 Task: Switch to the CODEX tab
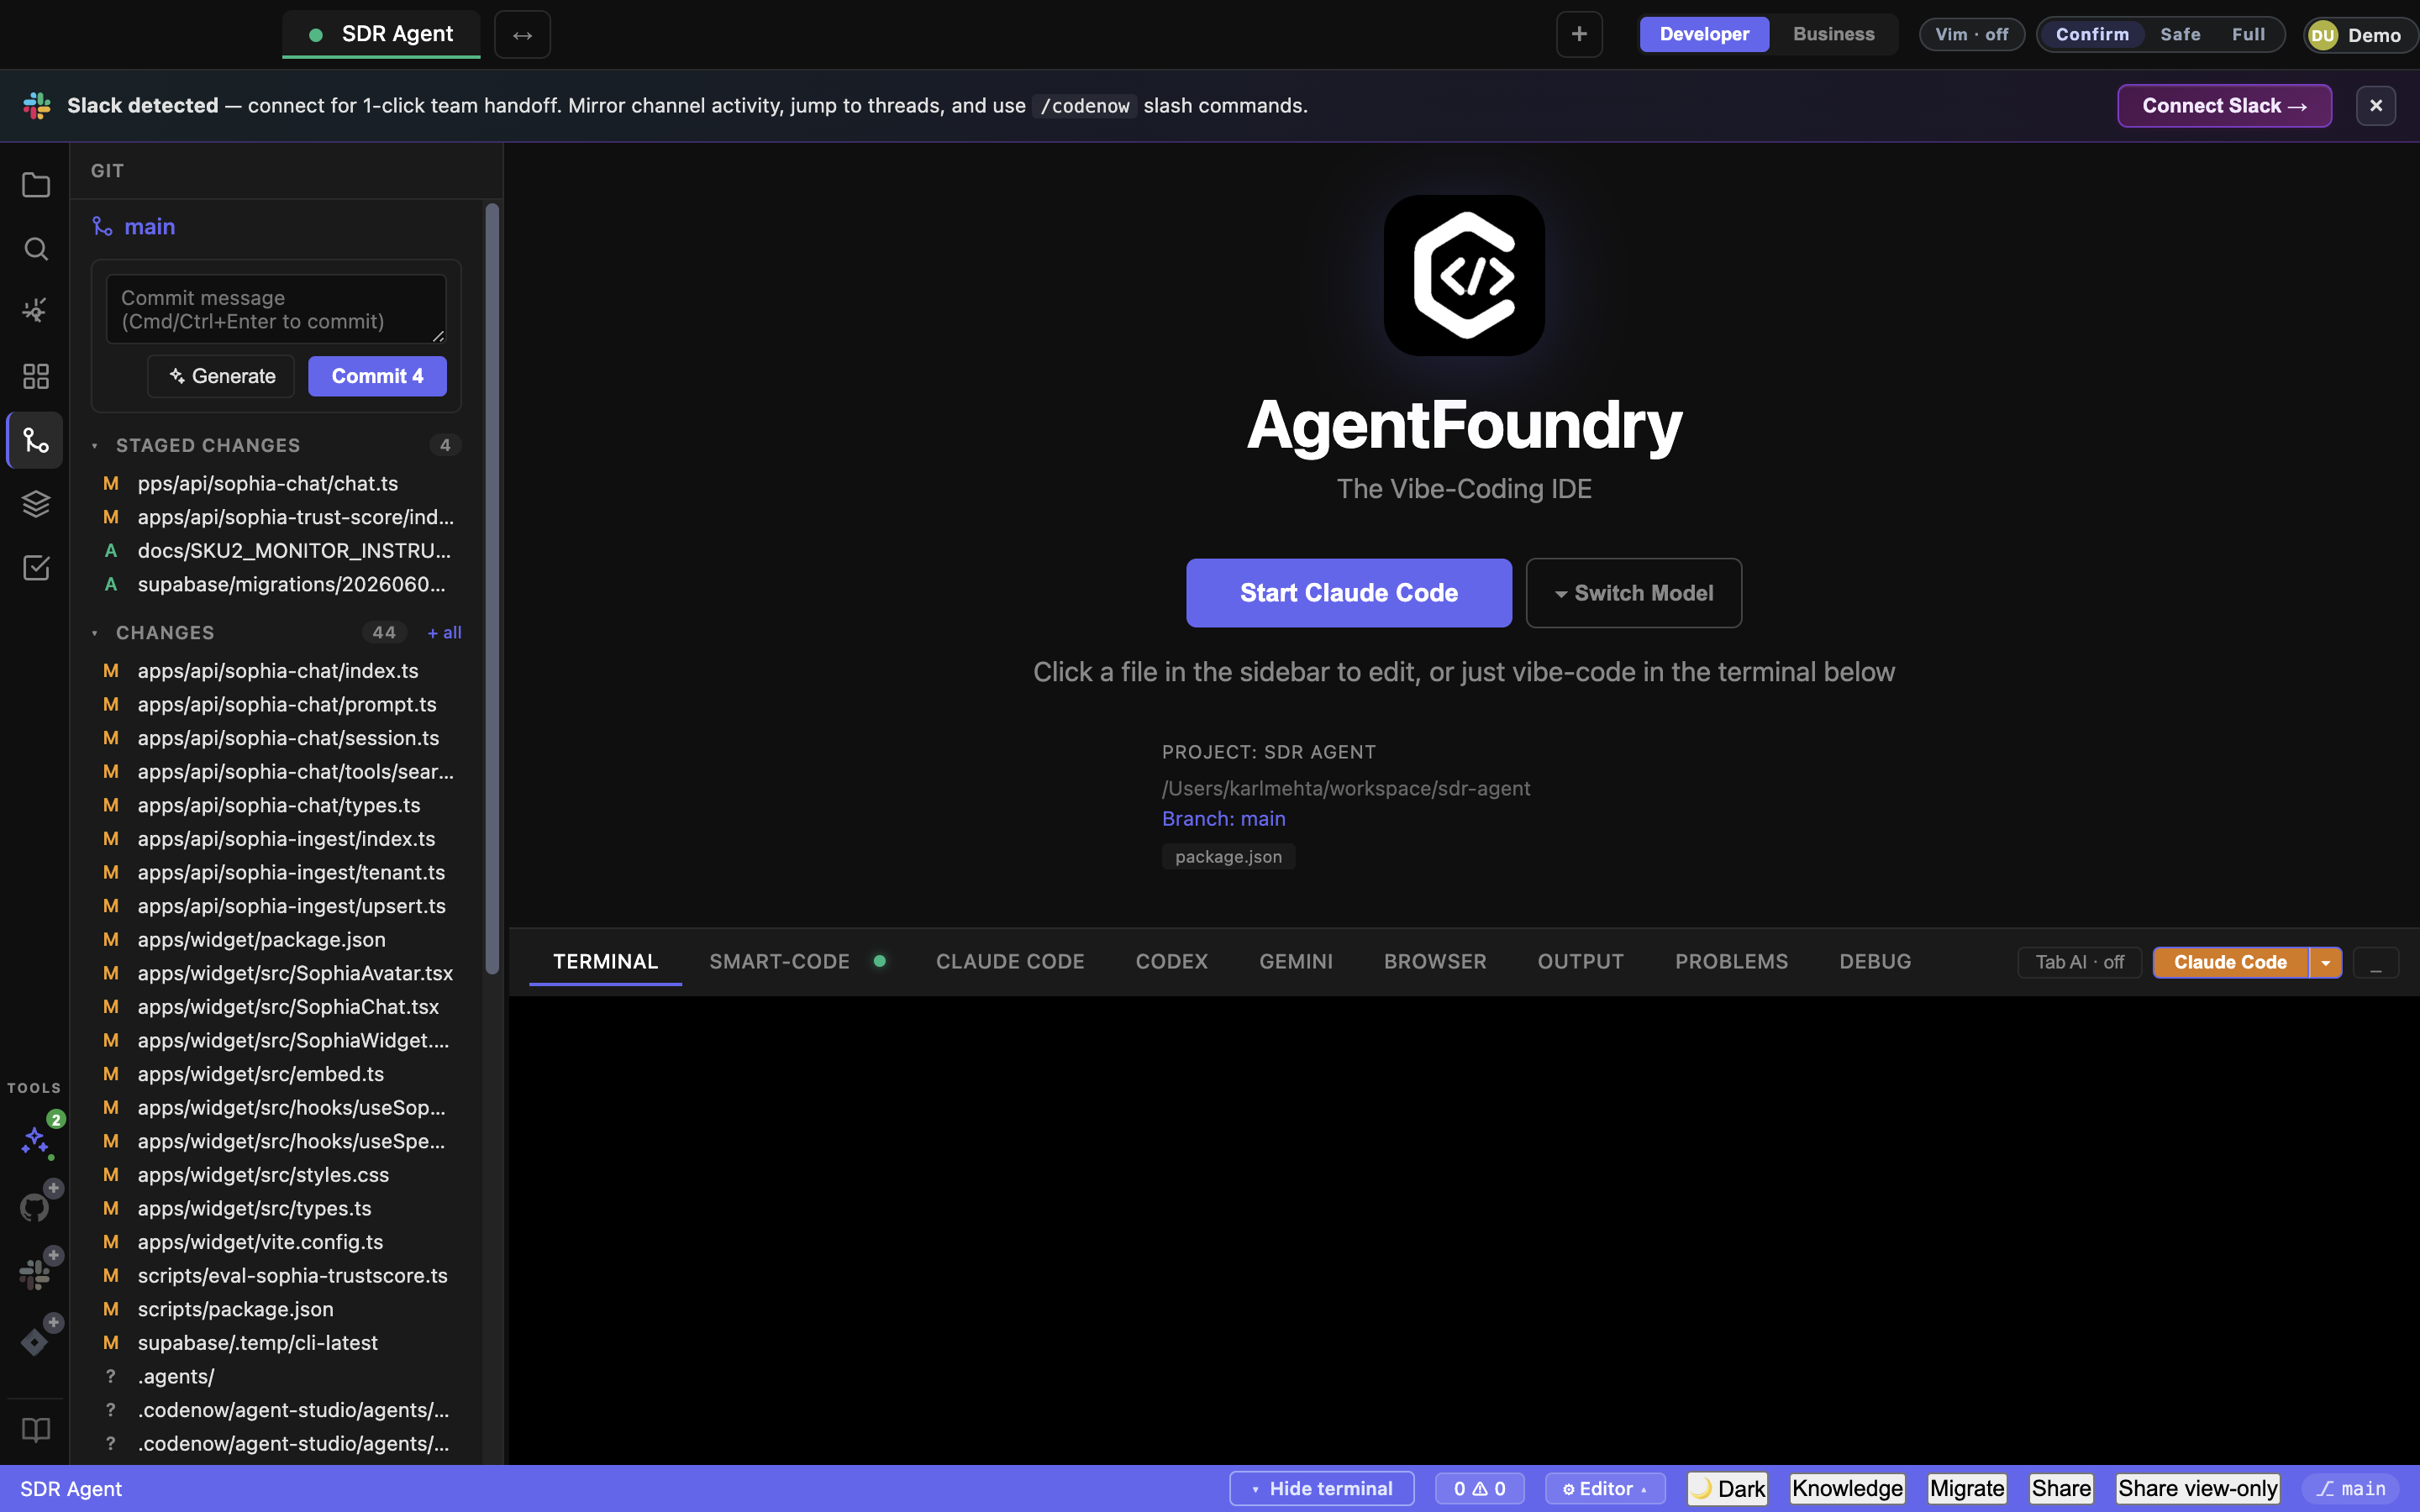click(x=1171, y=962)
